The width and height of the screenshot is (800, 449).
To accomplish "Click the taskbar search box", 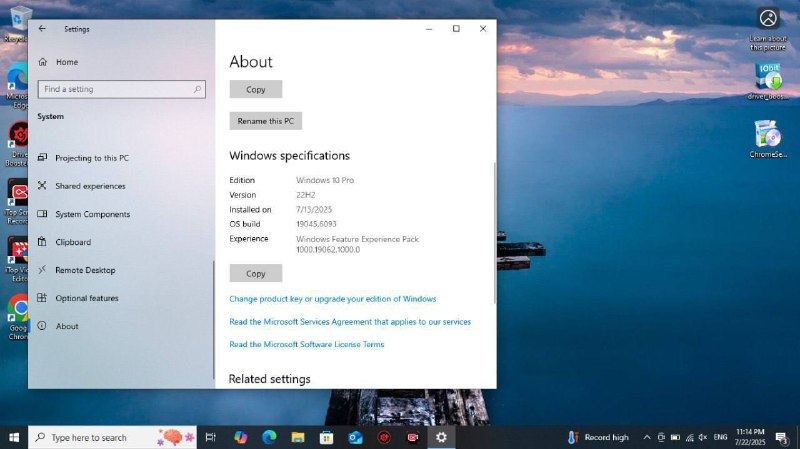I will click(112, 437).
